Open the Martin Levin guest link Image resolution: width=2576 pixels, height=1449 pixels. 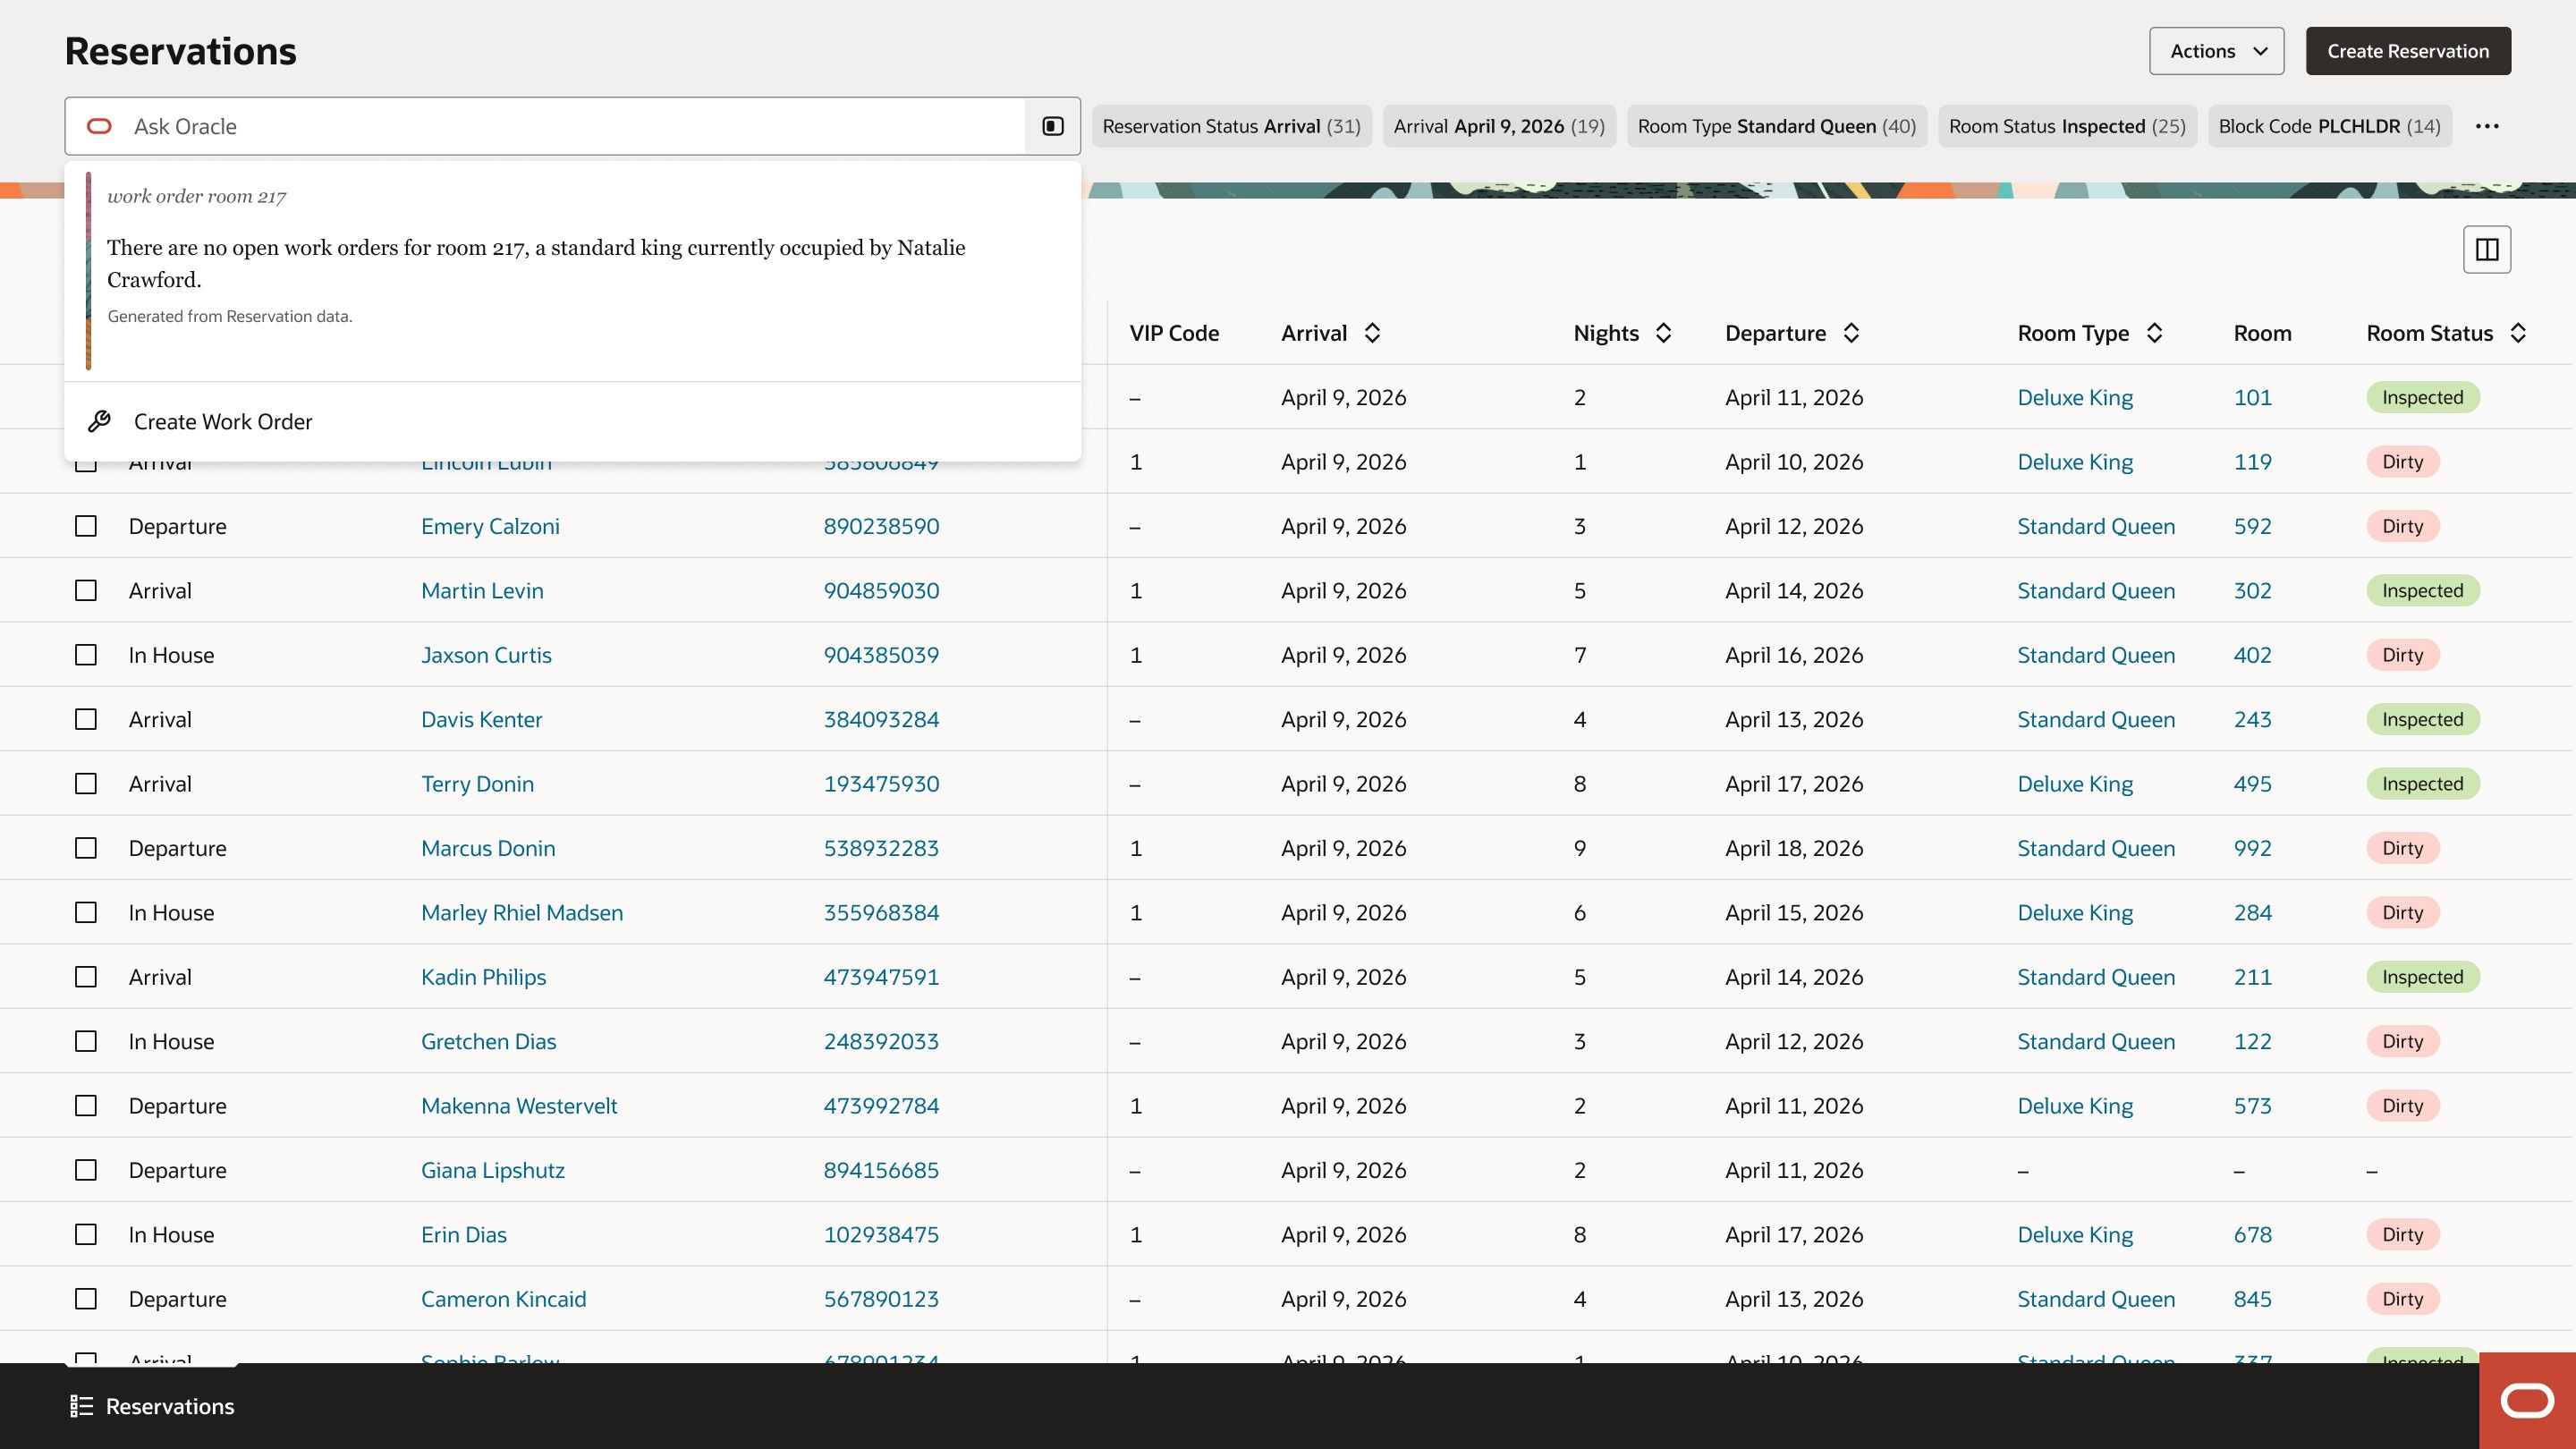(x=482, y=590)
